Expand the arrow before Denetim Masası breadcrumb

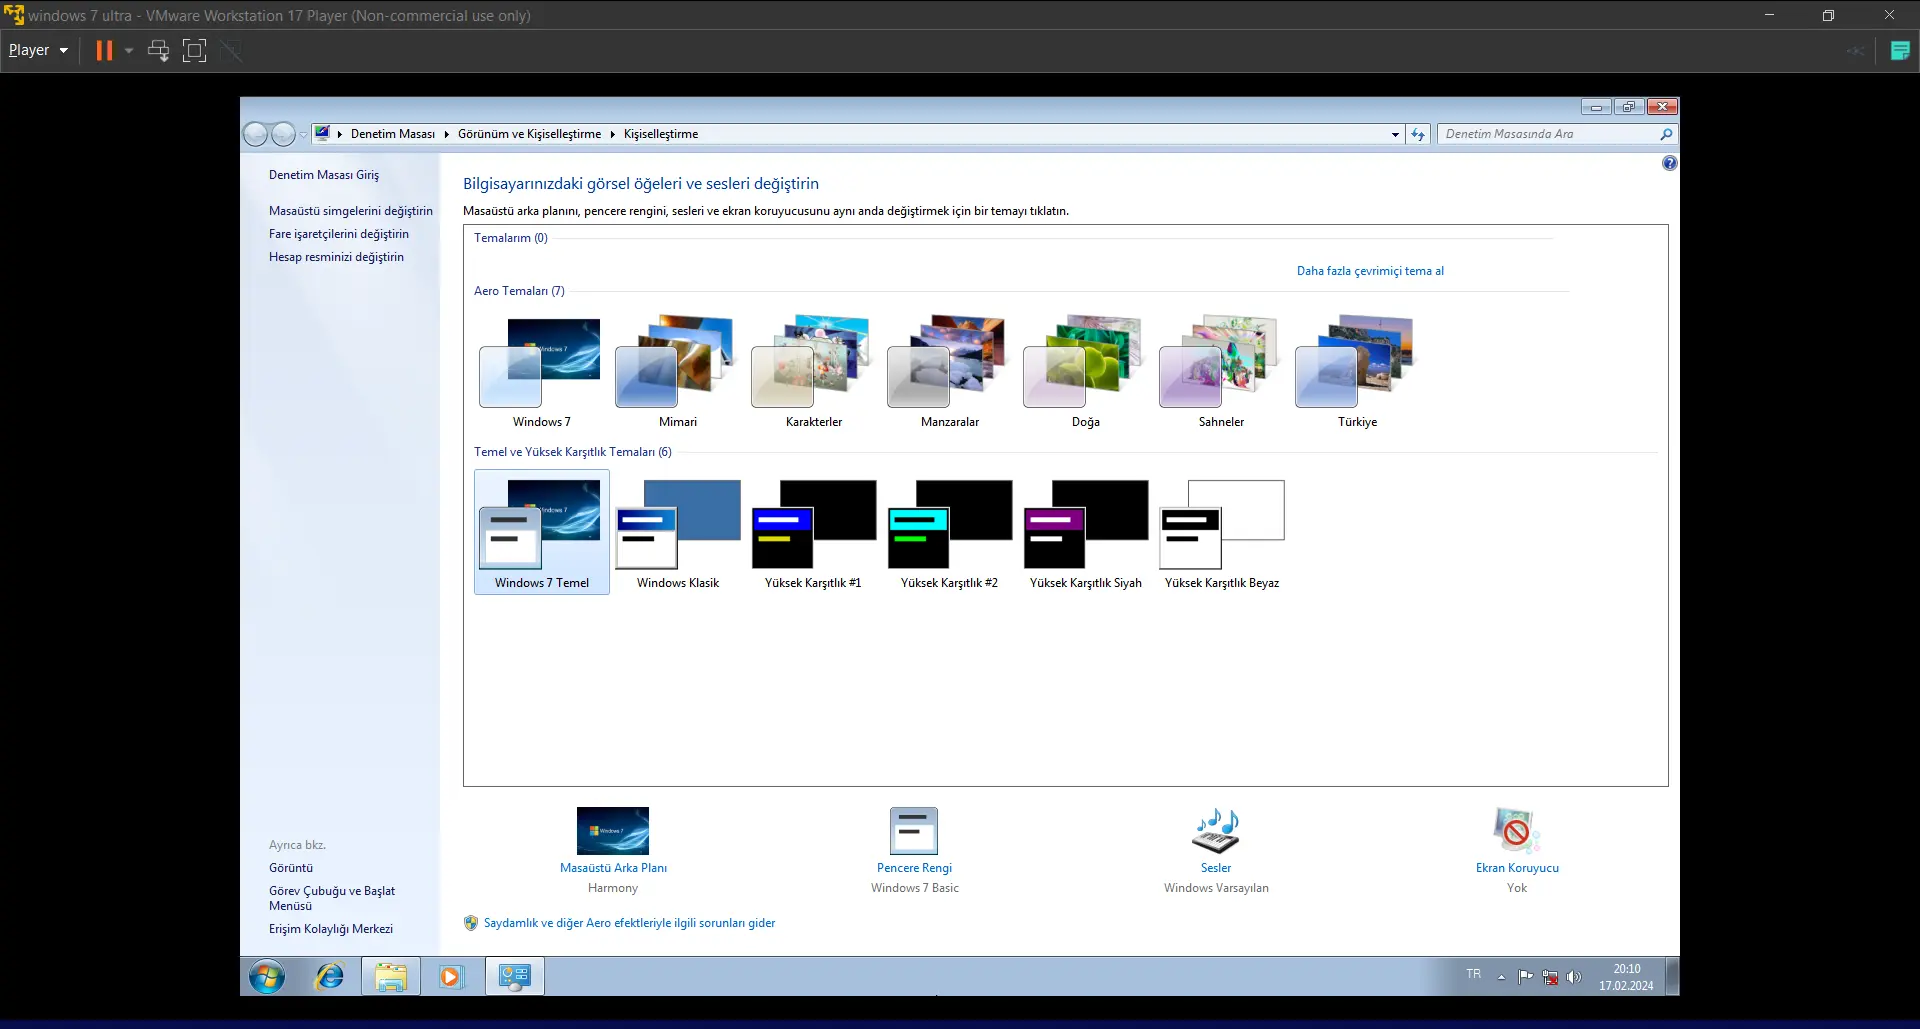tap(340, 134)
